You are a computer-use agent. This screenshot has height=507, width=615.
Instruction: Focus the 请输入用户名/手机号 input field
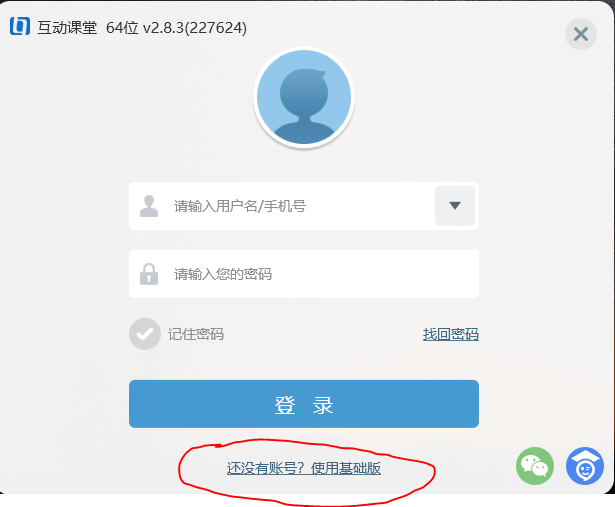[282, 206]
